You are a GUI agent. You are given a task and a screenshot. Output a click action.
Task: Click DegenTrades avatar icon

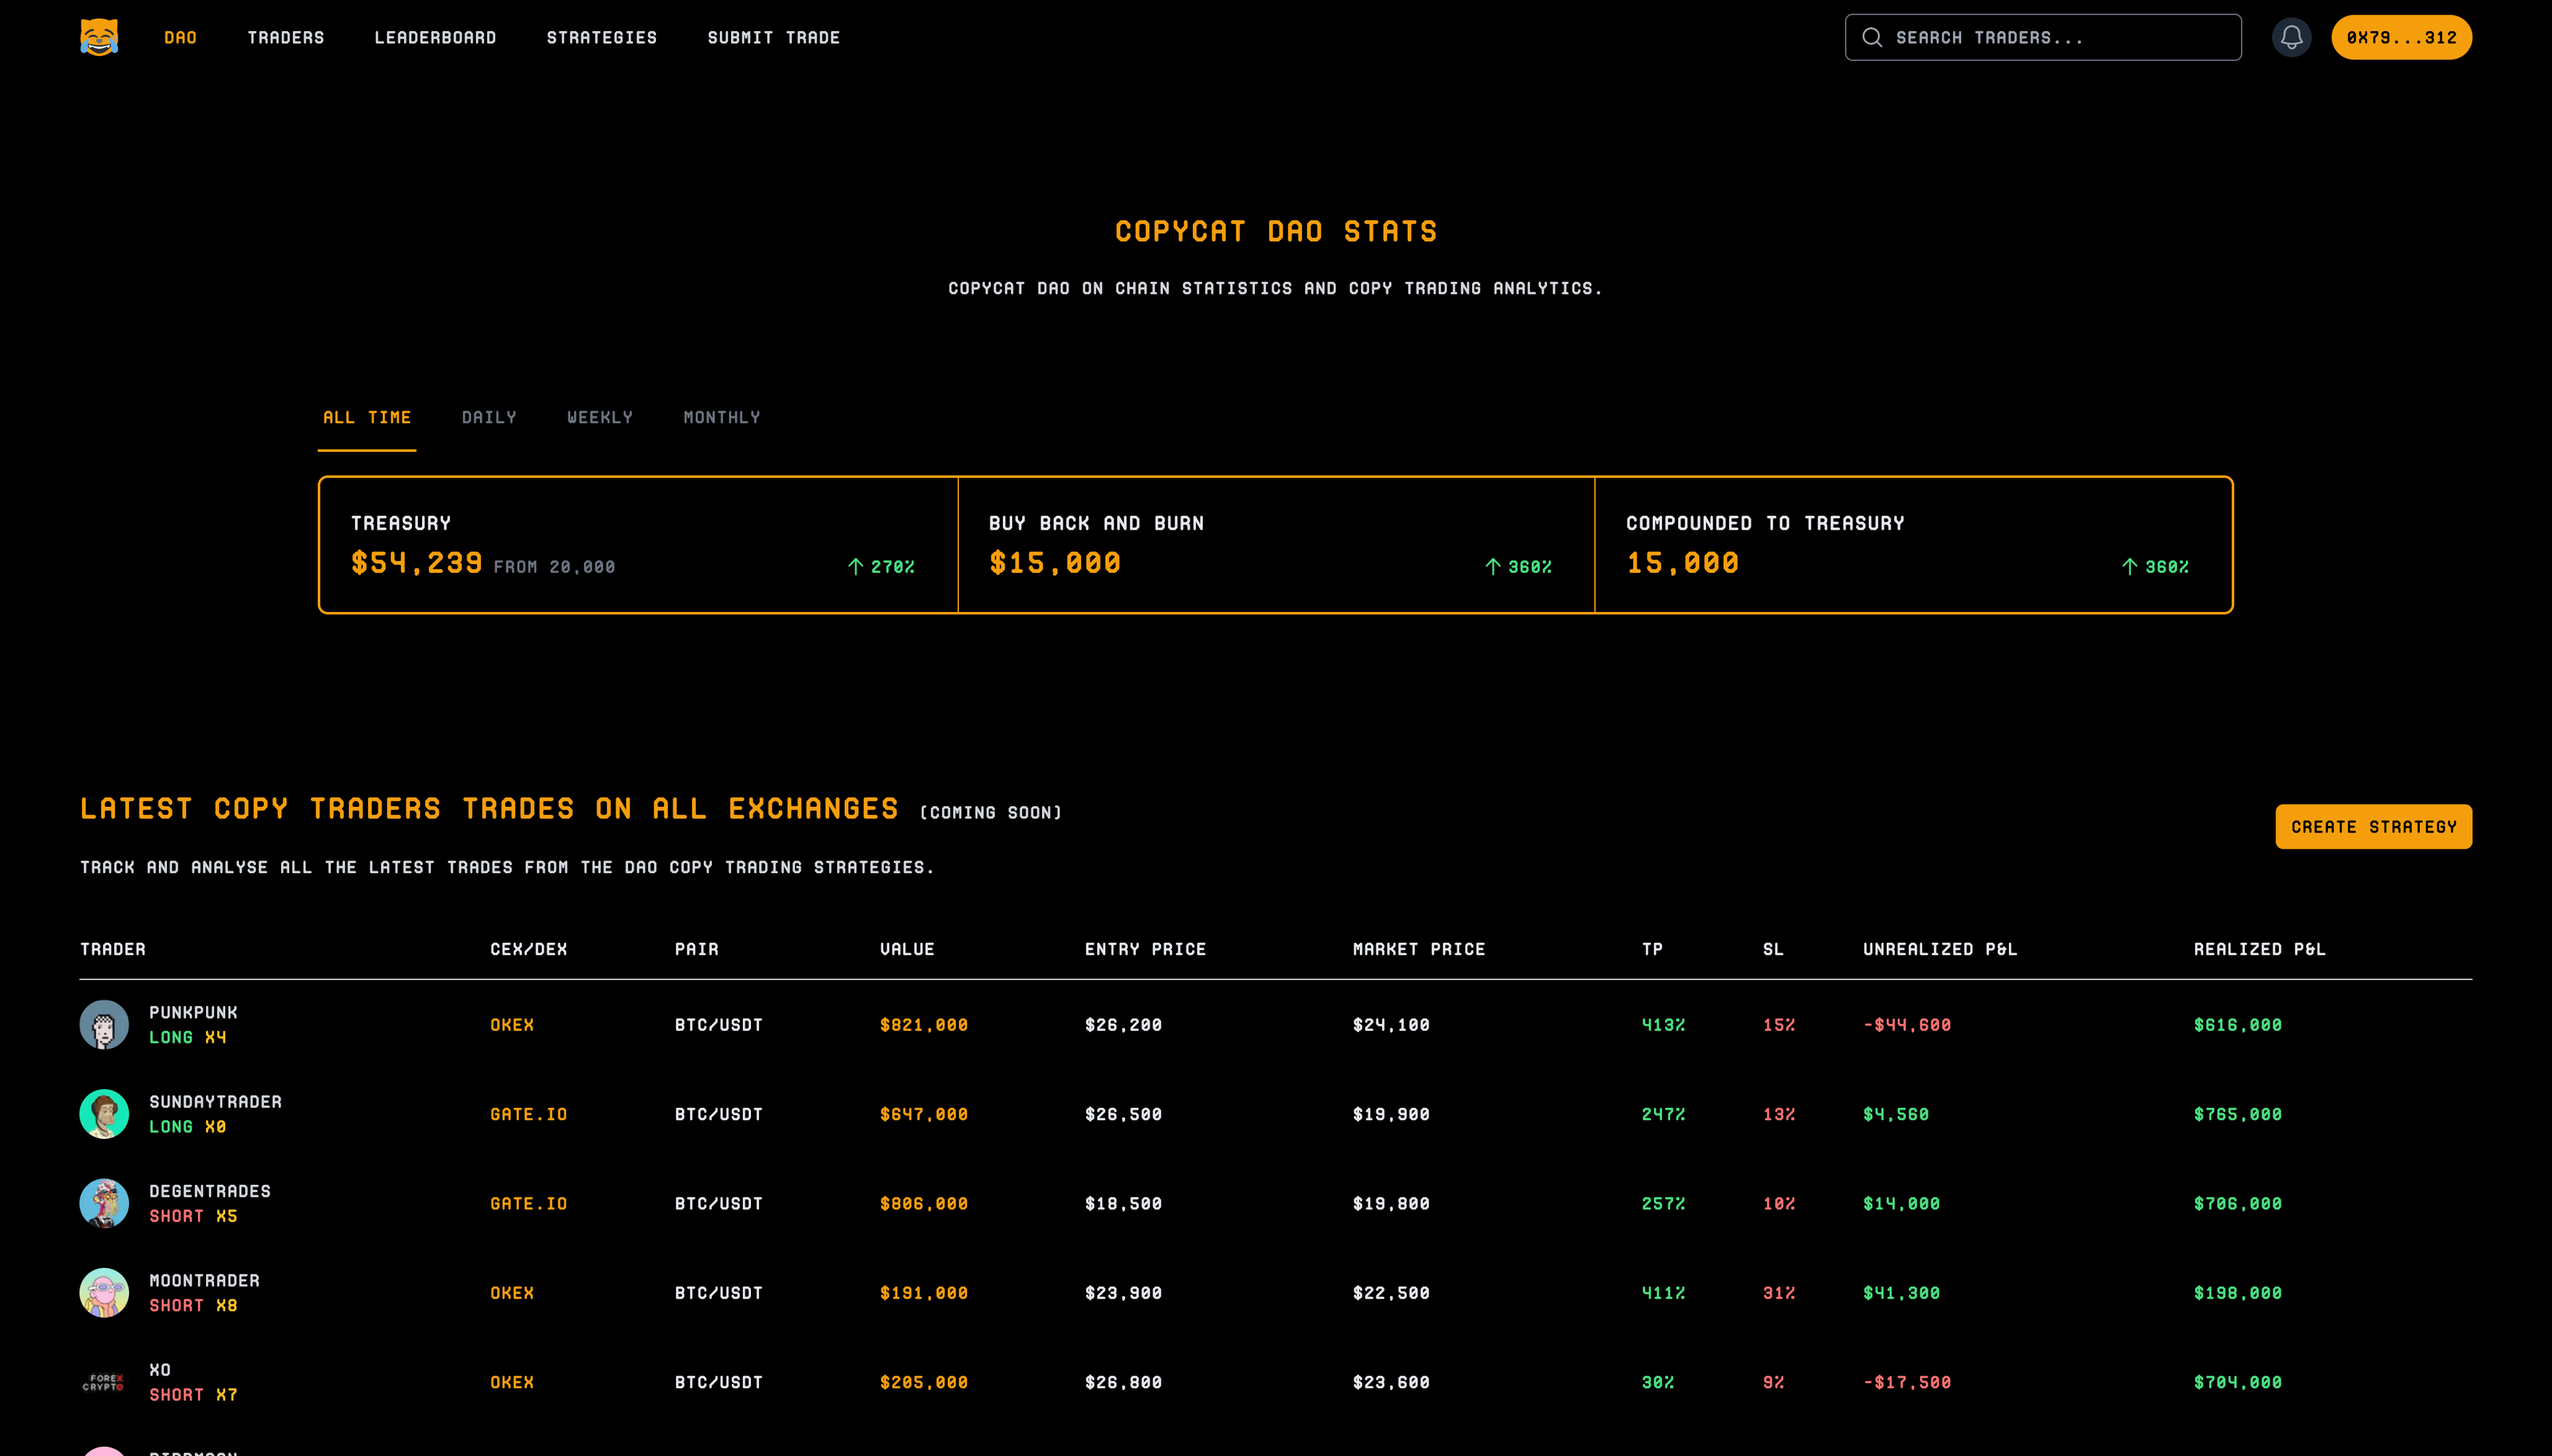[104, 1203]
